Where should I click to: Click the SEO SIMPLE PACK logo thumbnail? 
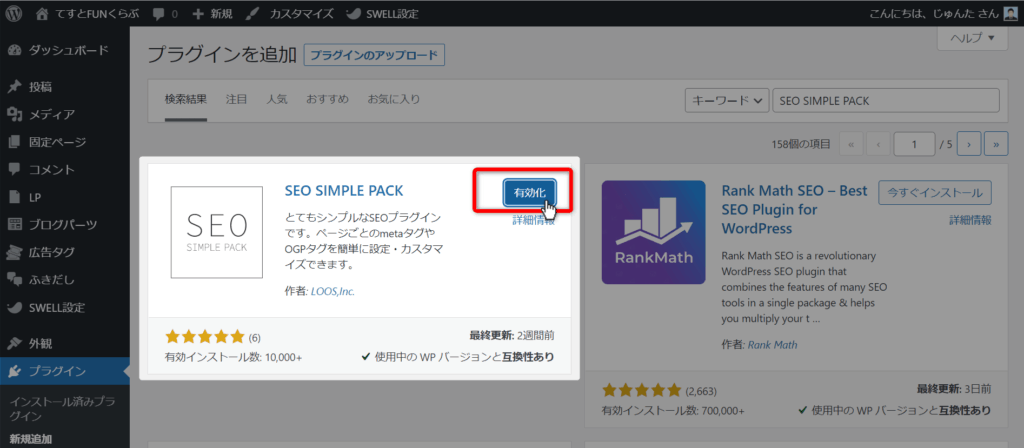(217, 232)
